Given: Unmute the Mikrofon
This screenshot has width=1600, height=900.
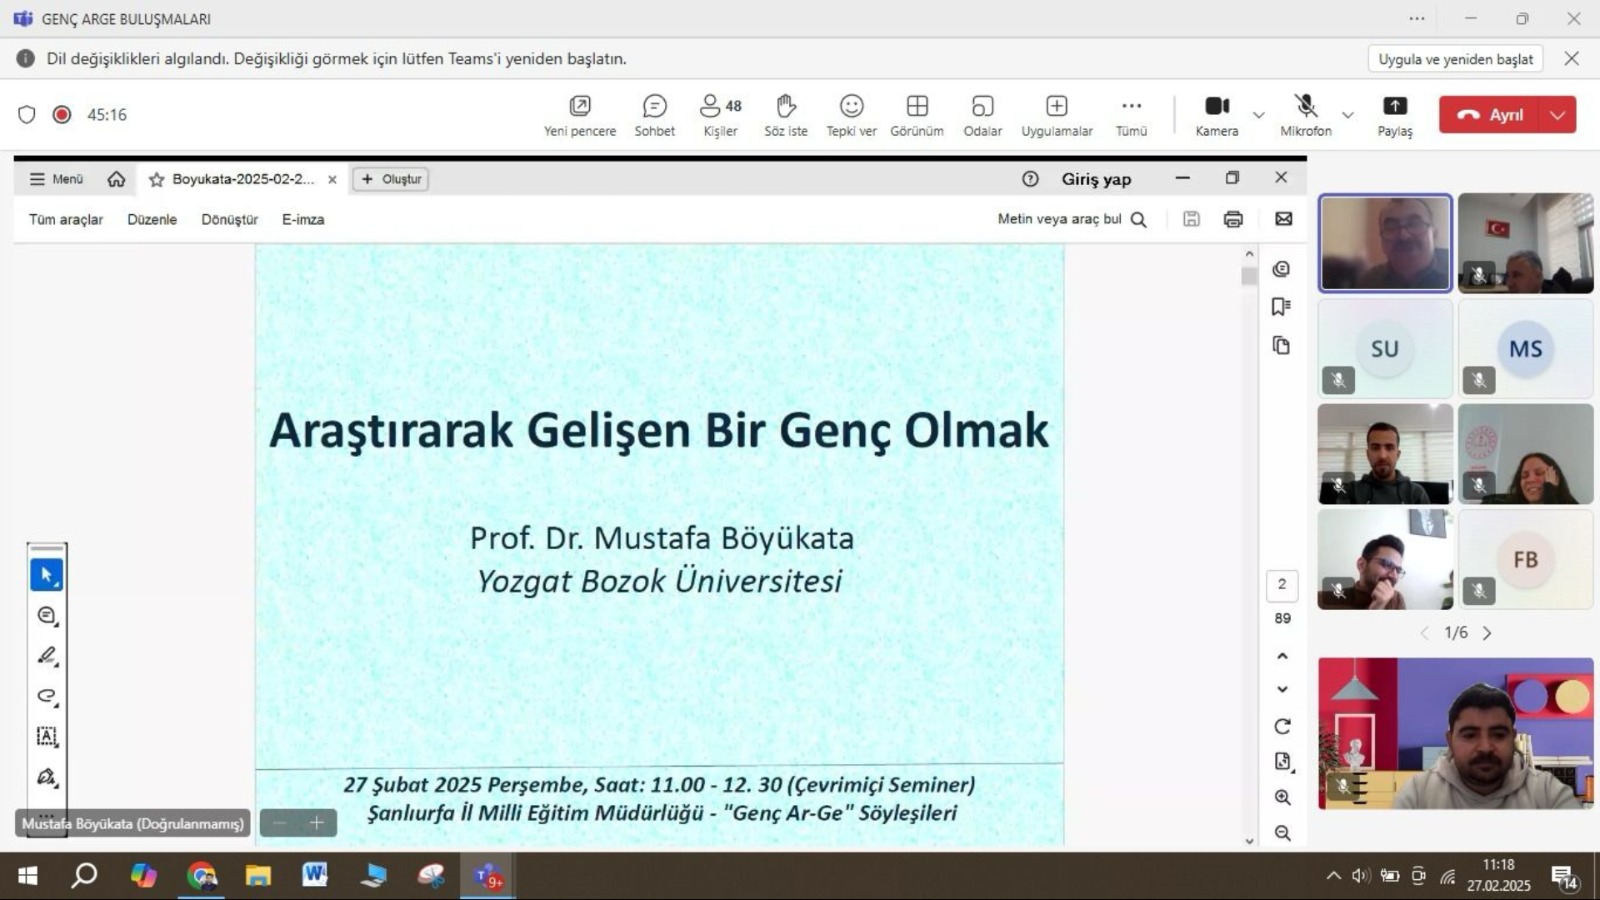Looking at the screenshot, I should [1305, 115].
